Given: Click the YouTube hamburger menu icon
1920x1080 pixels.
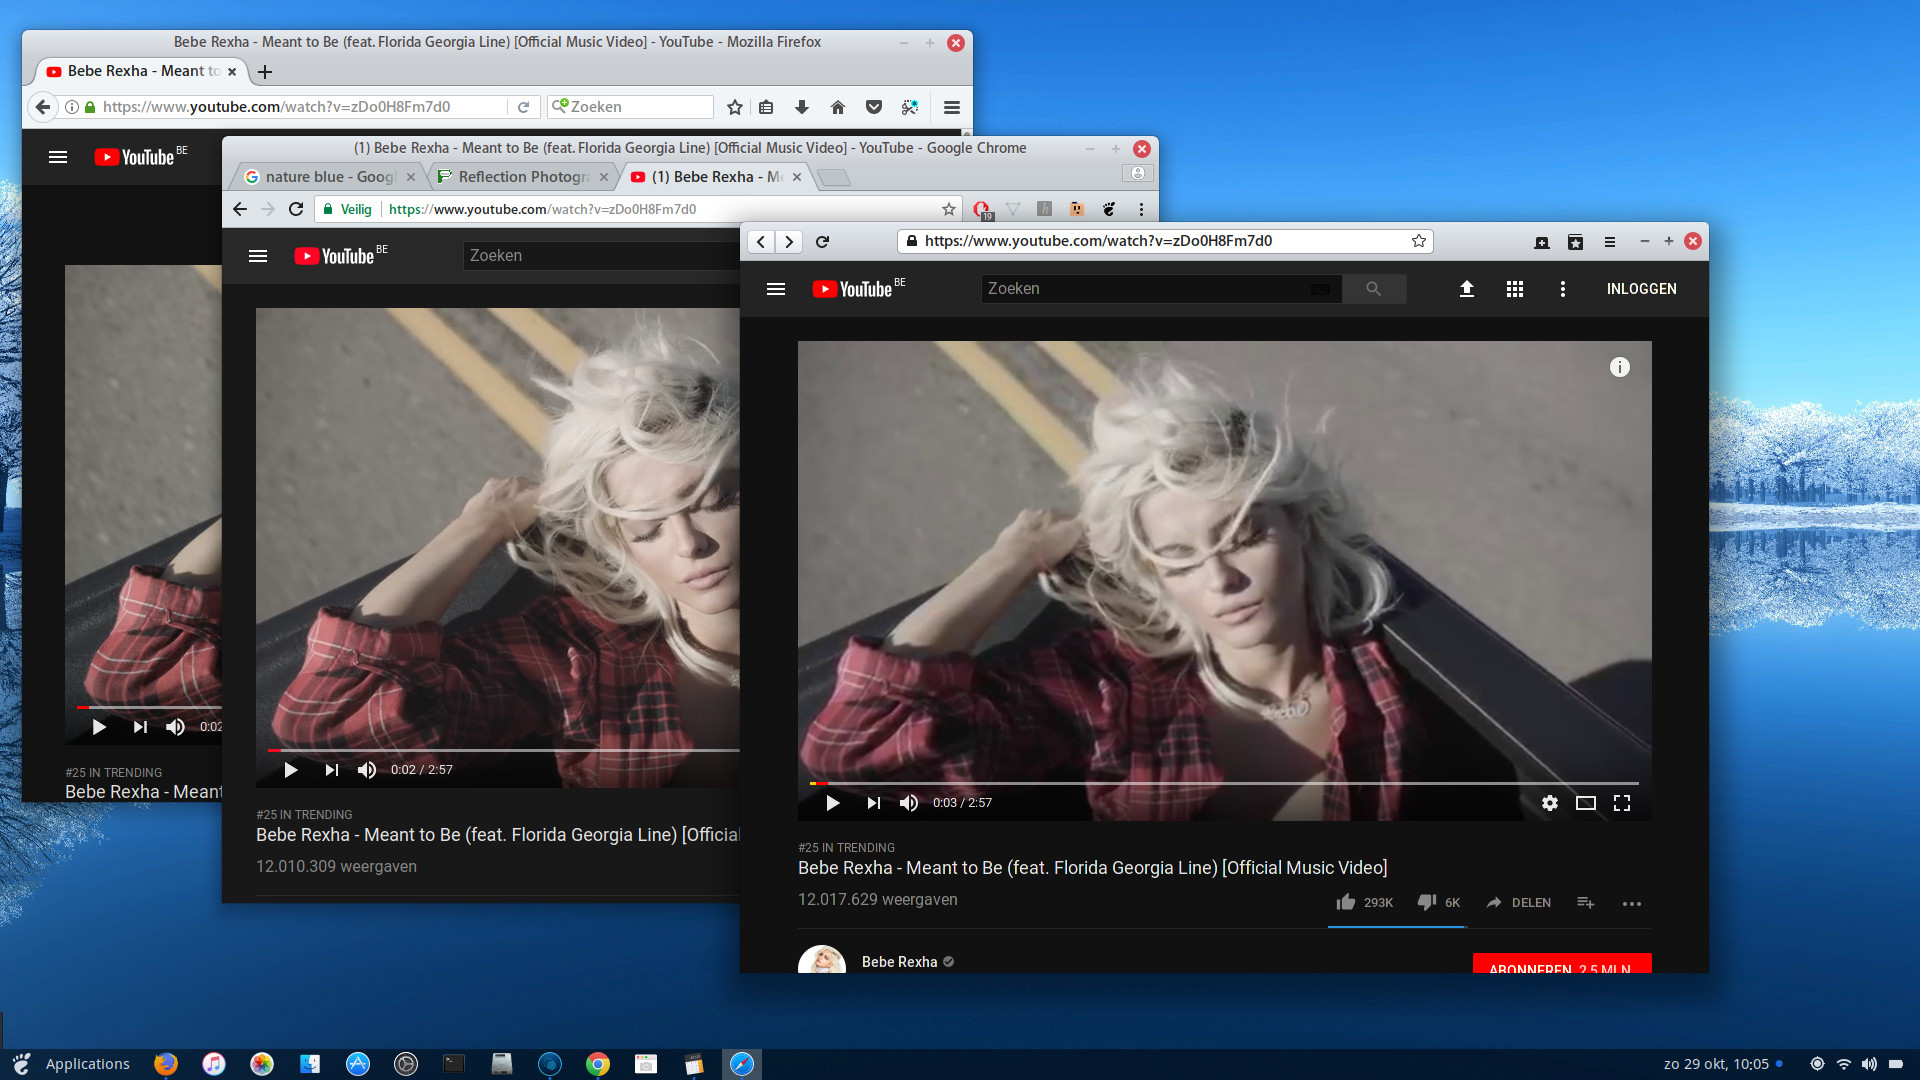Looking at the screenshot, I should coord(775,287).
